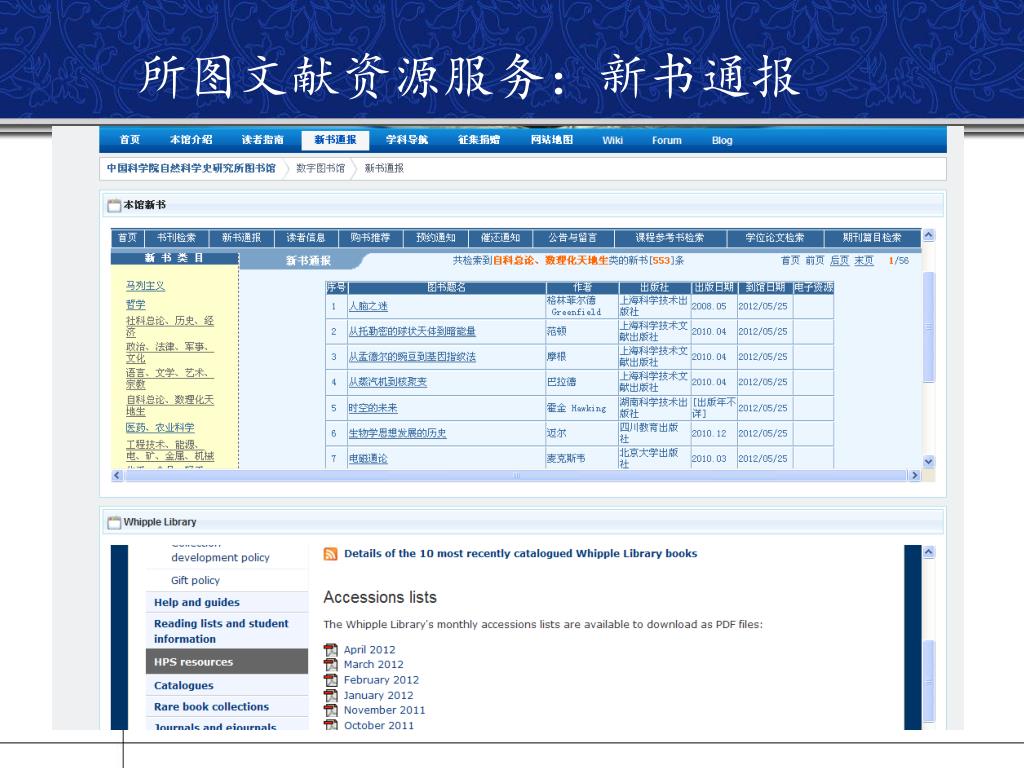Download the April 2012 accessions list
1024x768 pixels.
(370, 650)
